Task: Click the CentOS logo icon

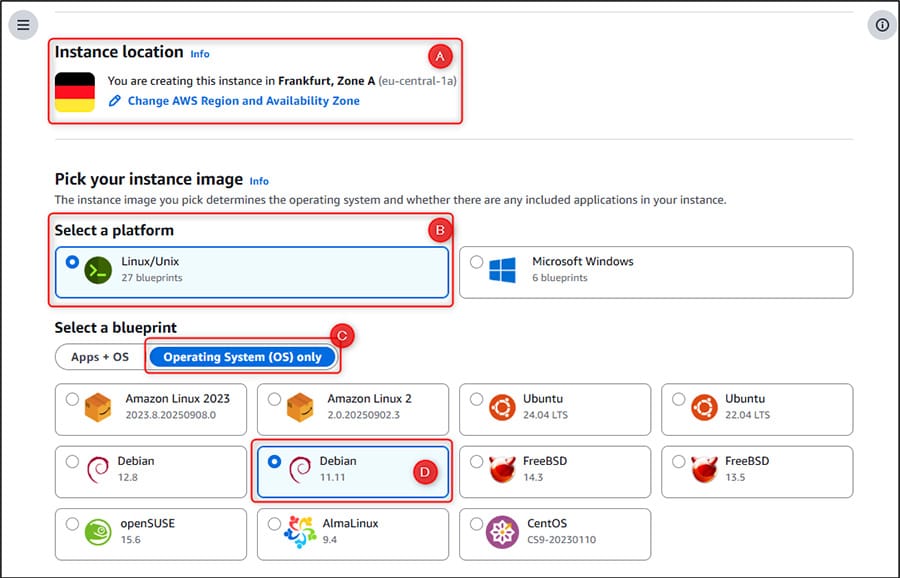Action: pos(502,531)
